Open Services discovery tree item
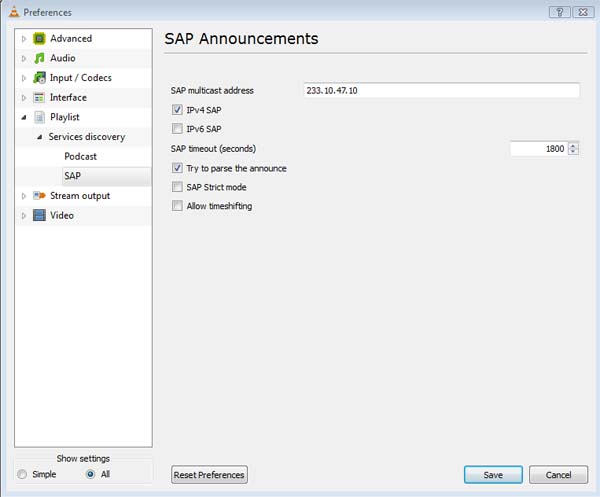 [x=87, y=137]
